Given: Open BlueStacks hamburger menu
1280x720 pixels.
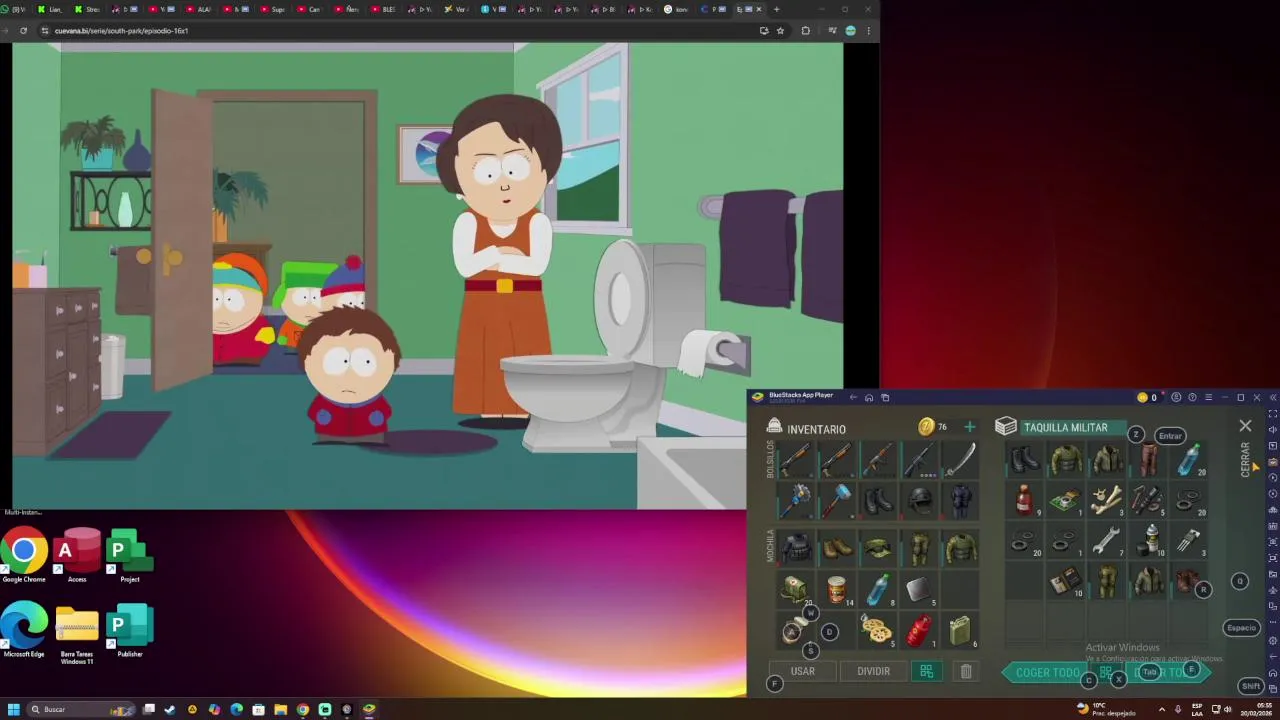Looking at the screenshot, I should [x=1208, y=398].
